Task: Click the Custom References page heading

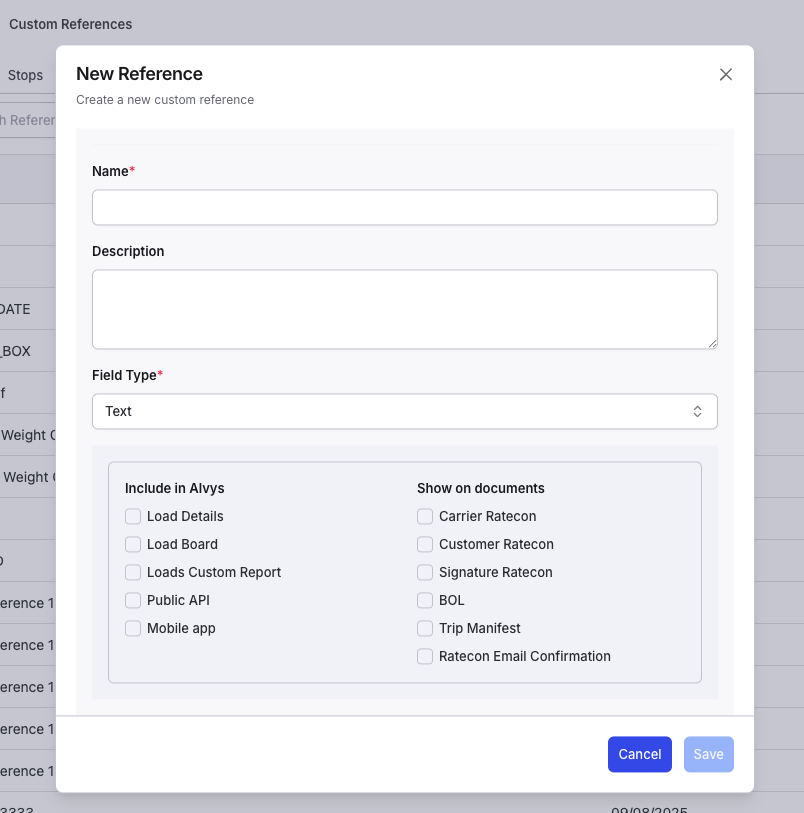Action: tap(70, 24)
